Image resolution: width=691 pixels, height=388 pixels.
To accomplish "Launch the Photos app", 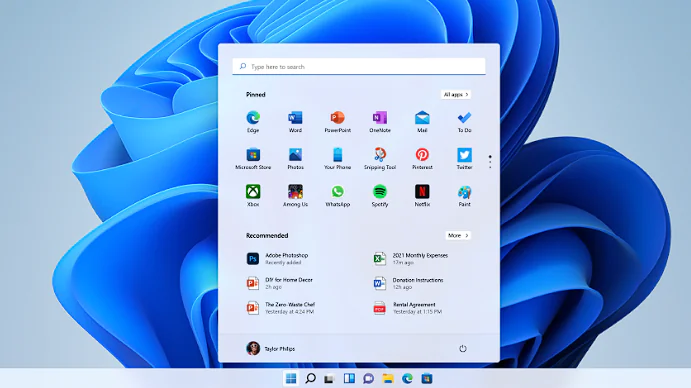I will click(x=295, y=159).
